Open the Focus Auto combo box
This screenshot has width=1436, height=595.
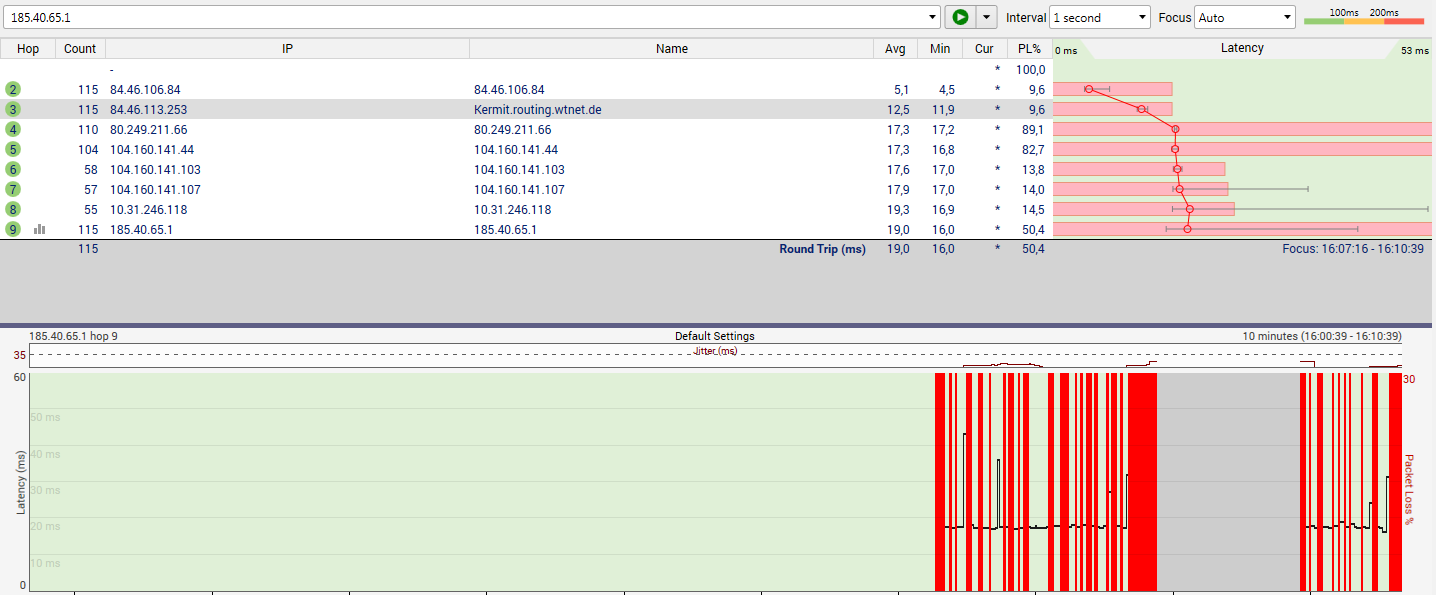(x=1245, y=17)
